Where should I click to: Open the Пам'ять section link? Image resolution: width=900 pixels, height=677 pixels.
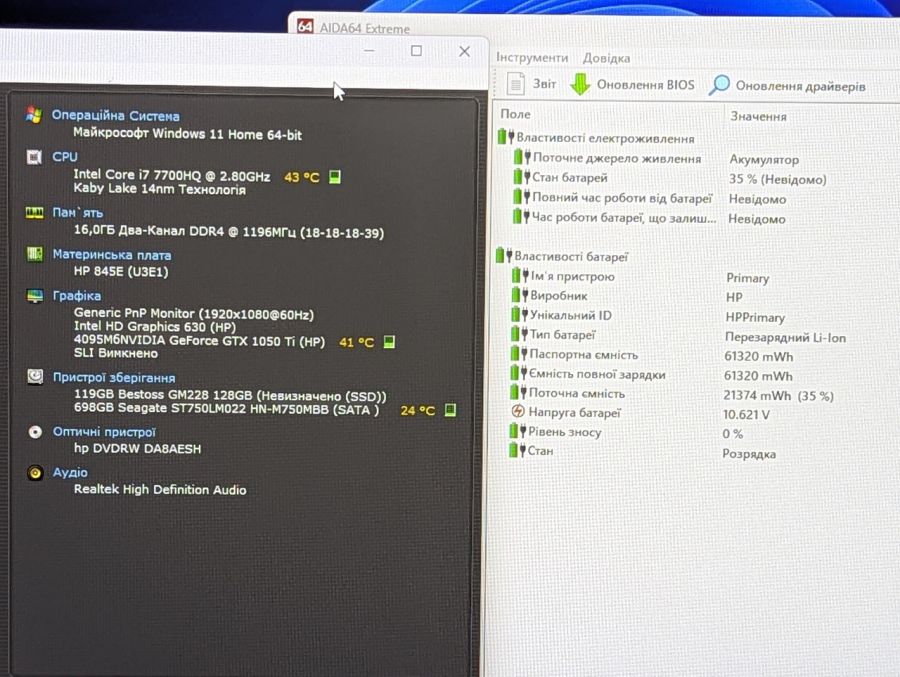[78, 213]
